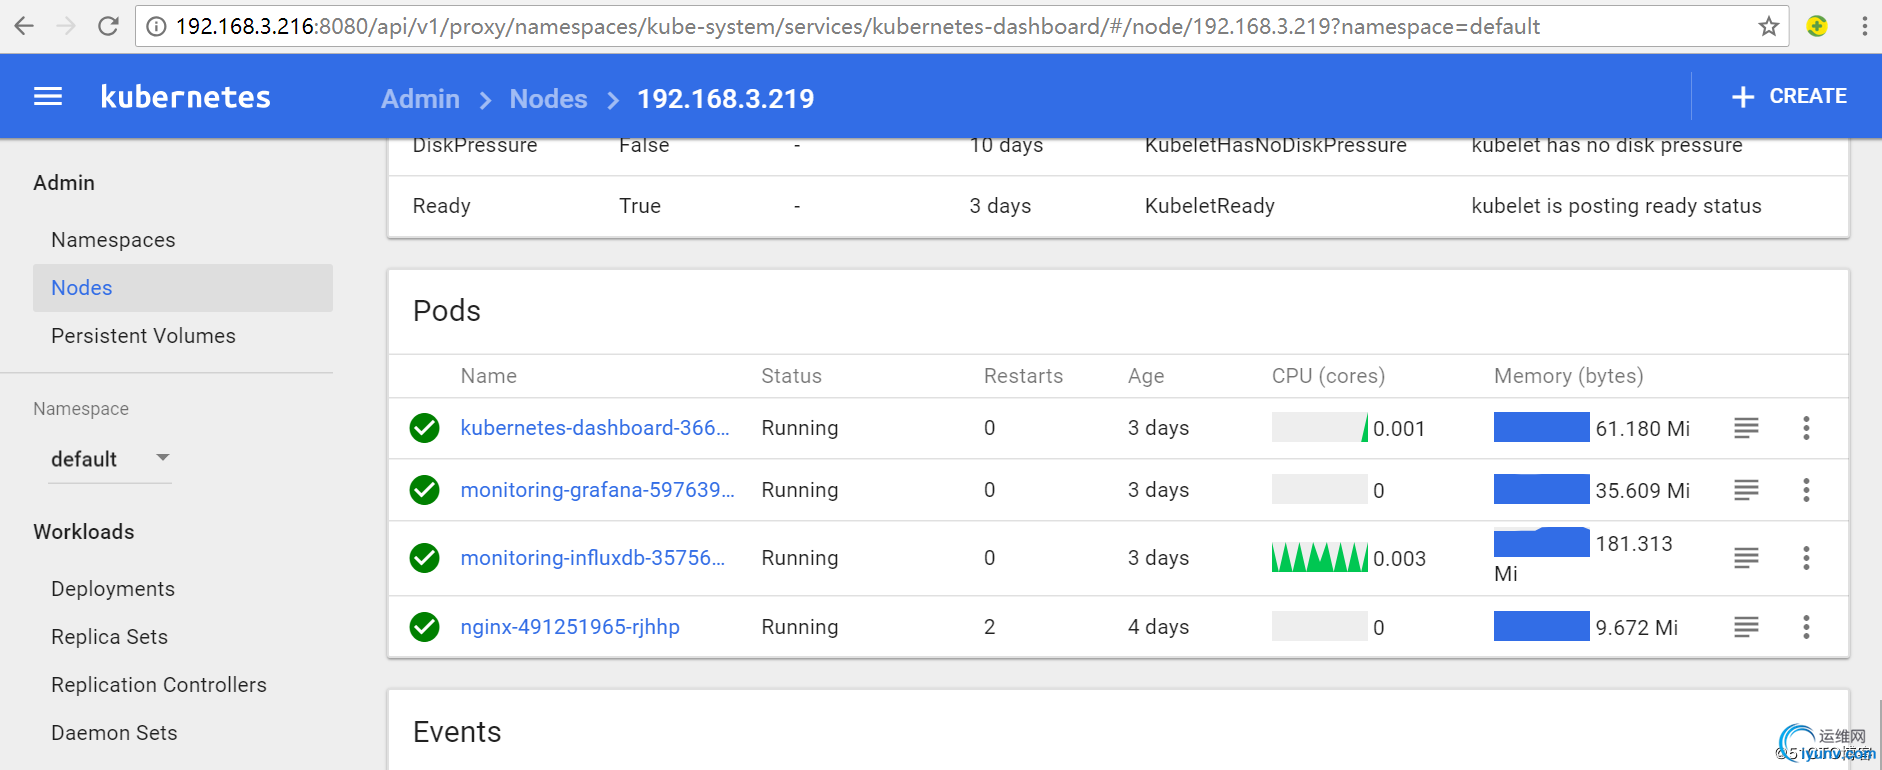
Task: Click the Admin sidebar heading
Action: 64,183
